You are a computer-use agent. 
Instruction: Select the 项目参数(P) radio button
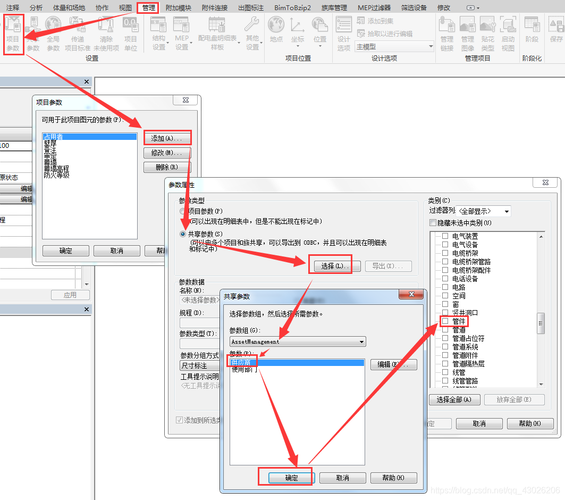183,211
